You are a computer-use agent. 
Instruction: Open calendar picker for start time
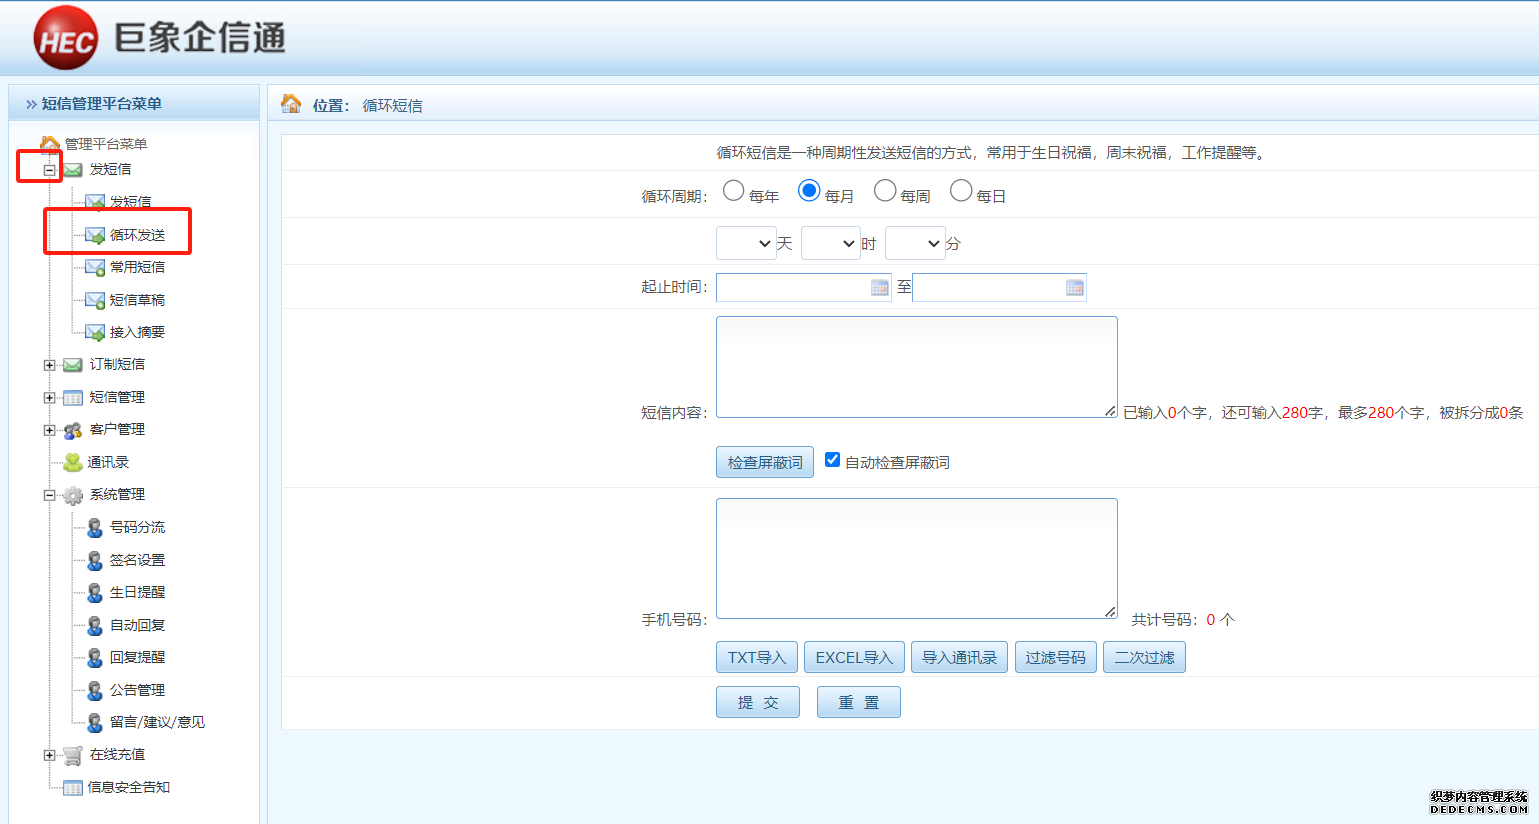pos(879,288)
